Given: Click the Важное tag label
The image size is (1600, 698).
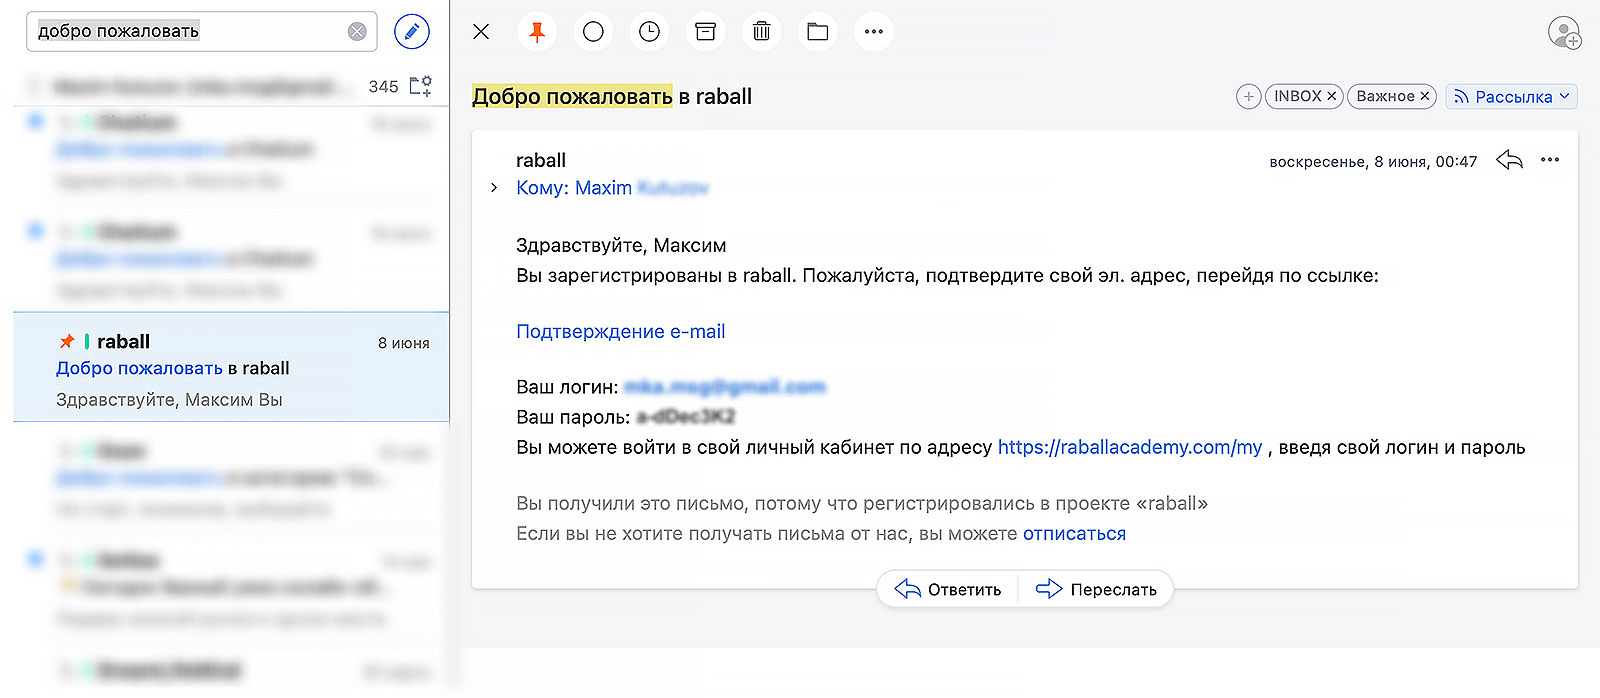Looking at the screenshot, I should (1385, 97).
